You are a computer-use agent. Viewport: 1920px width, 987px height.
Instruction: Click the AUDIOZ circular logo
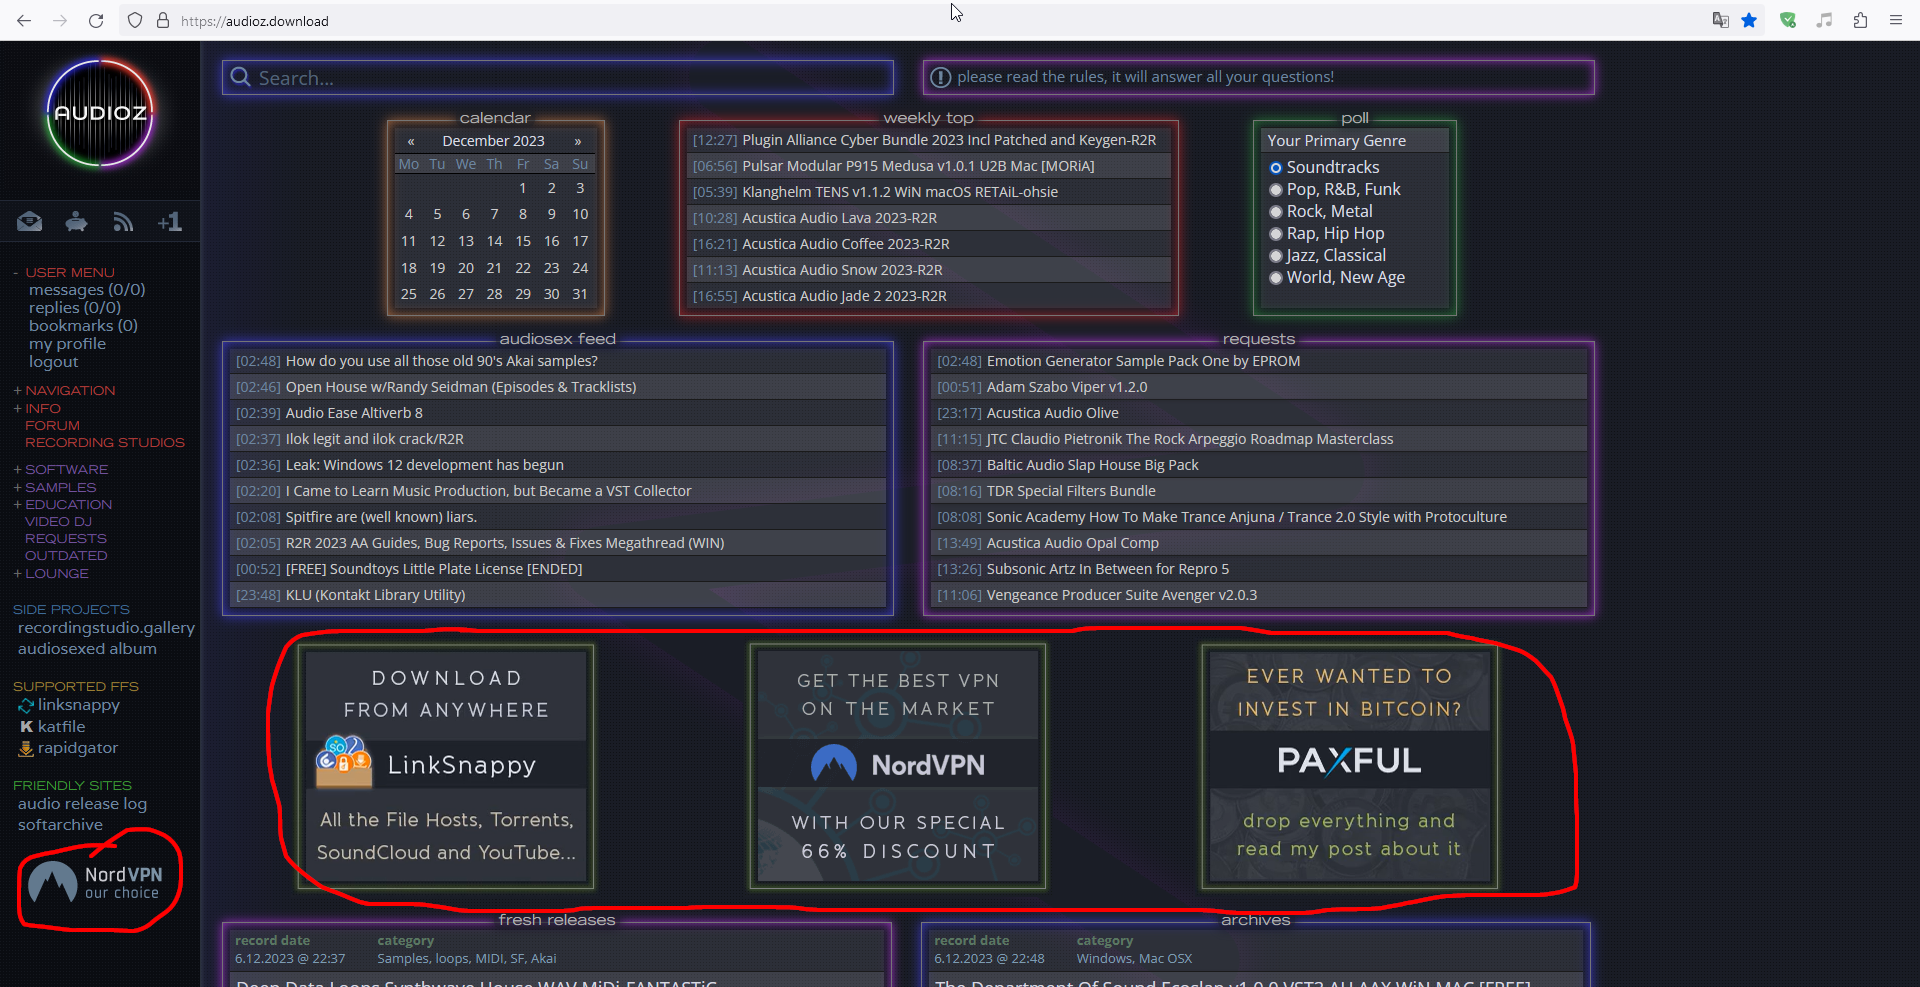98,112
